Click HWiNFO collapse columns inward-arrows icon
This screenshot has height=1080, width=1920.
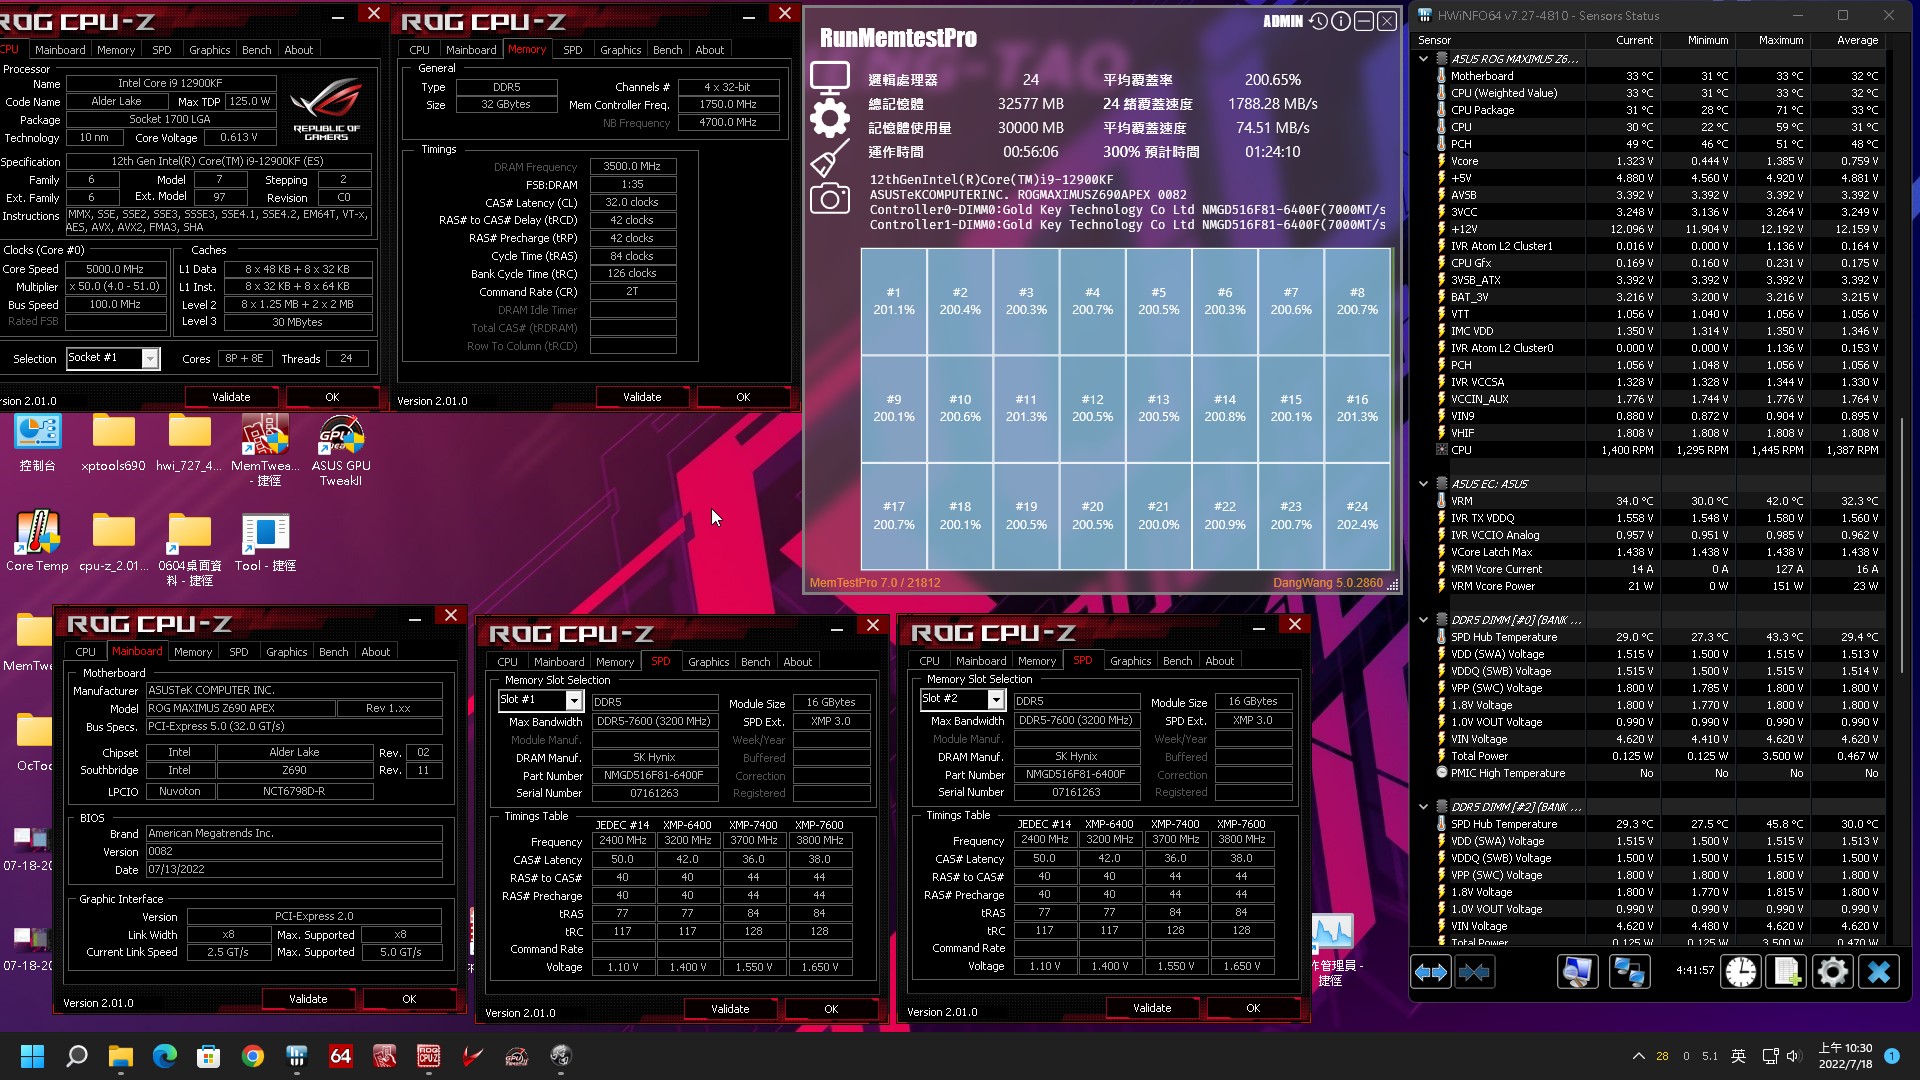pos(1474,971)
